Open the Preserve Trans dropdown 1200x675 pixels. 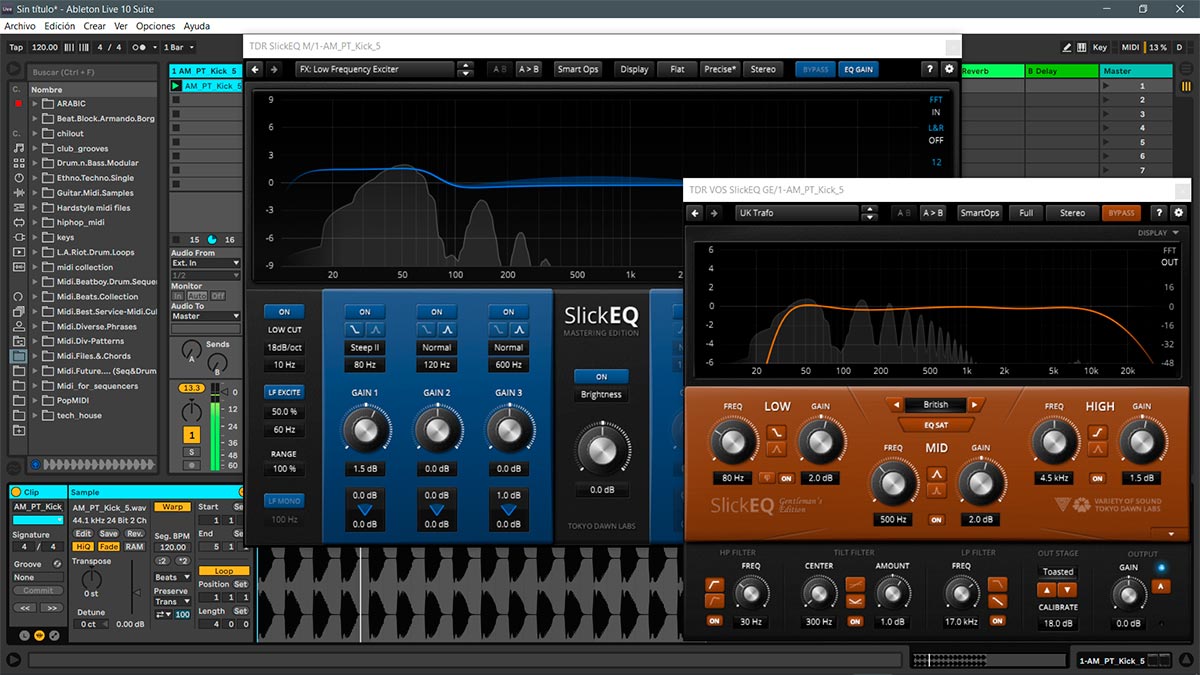click(x=171, y=602)
